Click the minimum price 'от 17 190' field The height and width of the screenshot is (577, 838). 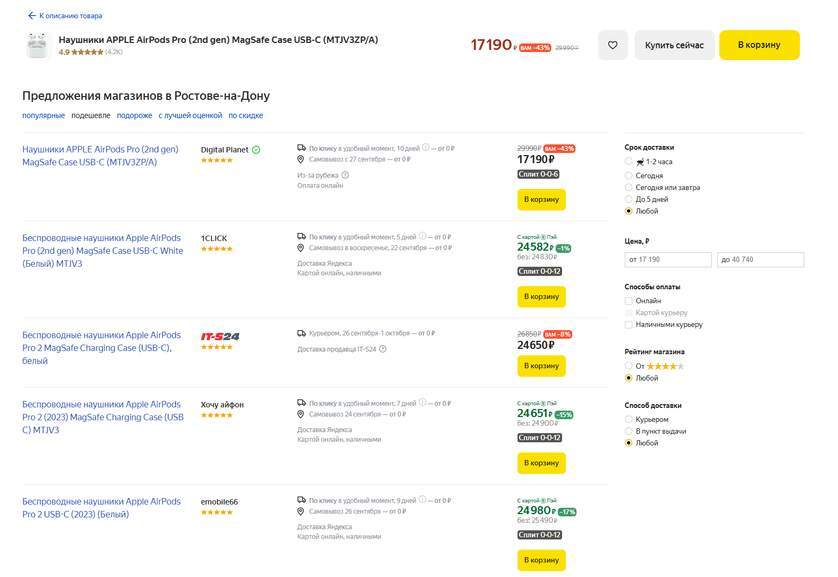point(668,260)
